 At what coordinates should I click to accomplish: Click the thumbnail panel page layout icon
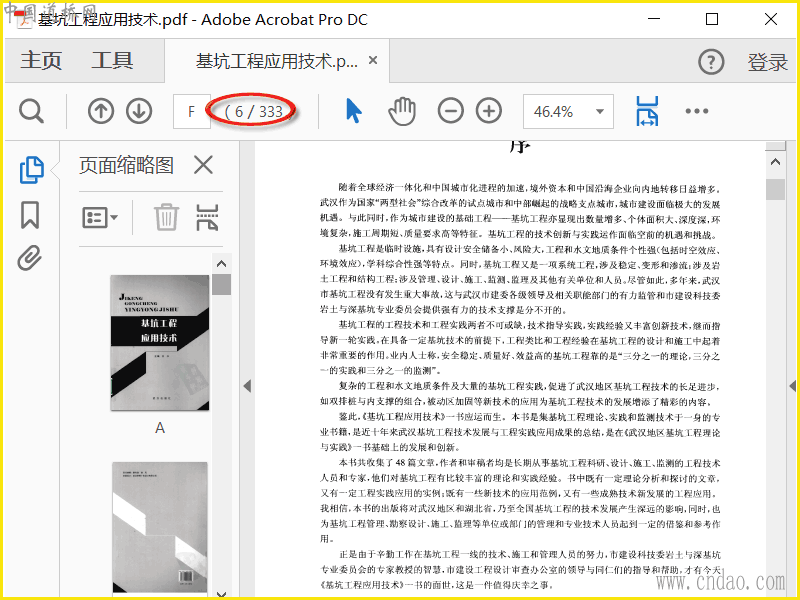tap(207, 217)
